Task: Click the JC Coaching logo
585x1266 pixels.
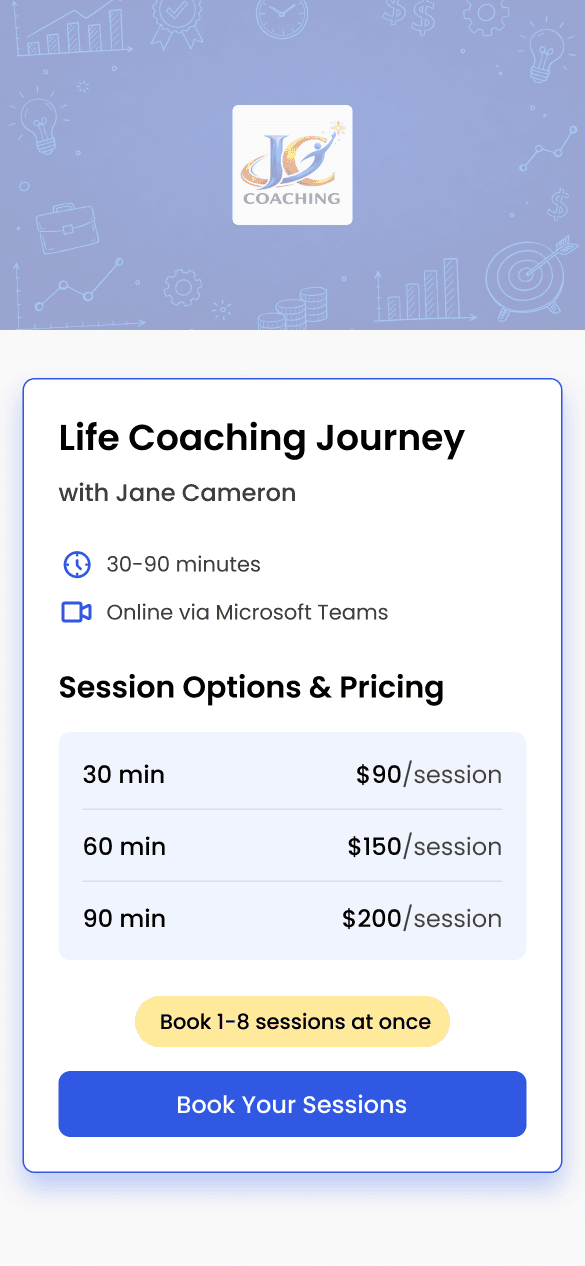Action: 292,165
